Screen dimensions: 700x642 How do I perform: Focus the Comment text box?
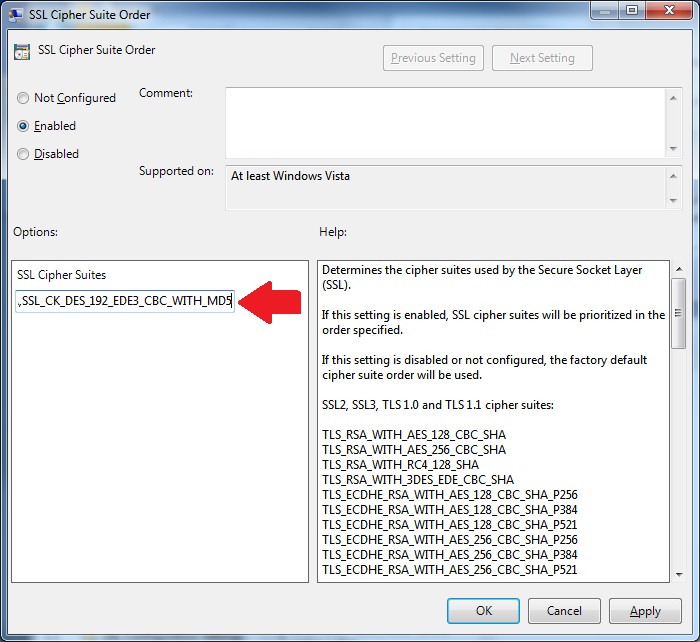click(x=445, y=121)
